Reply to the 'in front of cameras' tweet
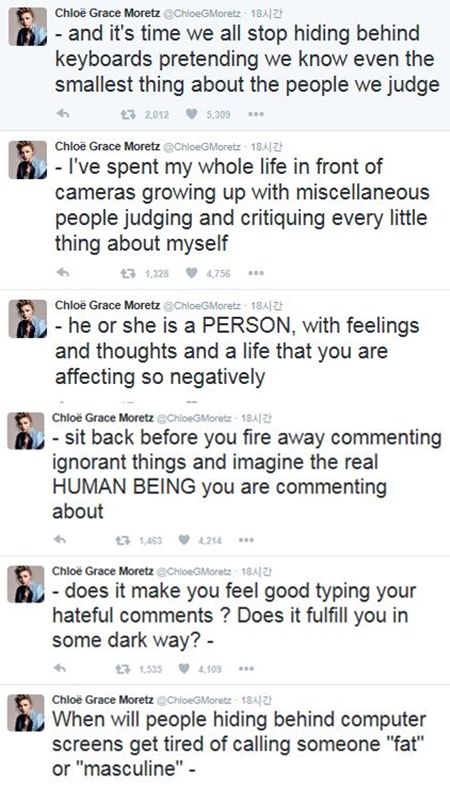Screen dimensions: 450x785 pos(63,273)
